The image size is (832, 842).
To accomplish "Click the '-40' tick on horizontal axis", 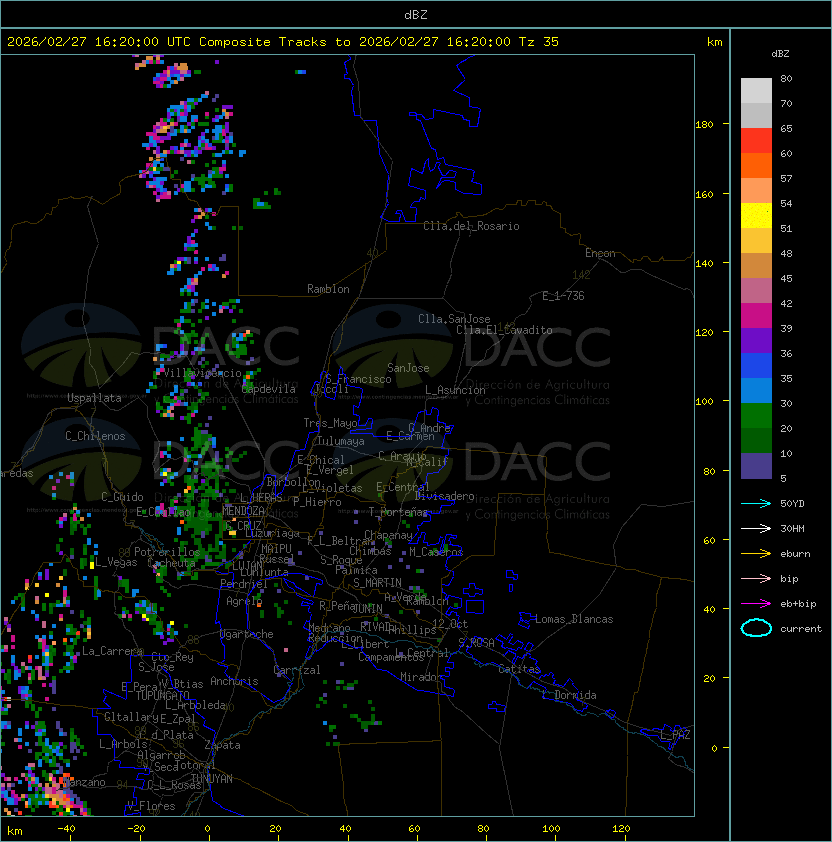I will pos(66,829).
